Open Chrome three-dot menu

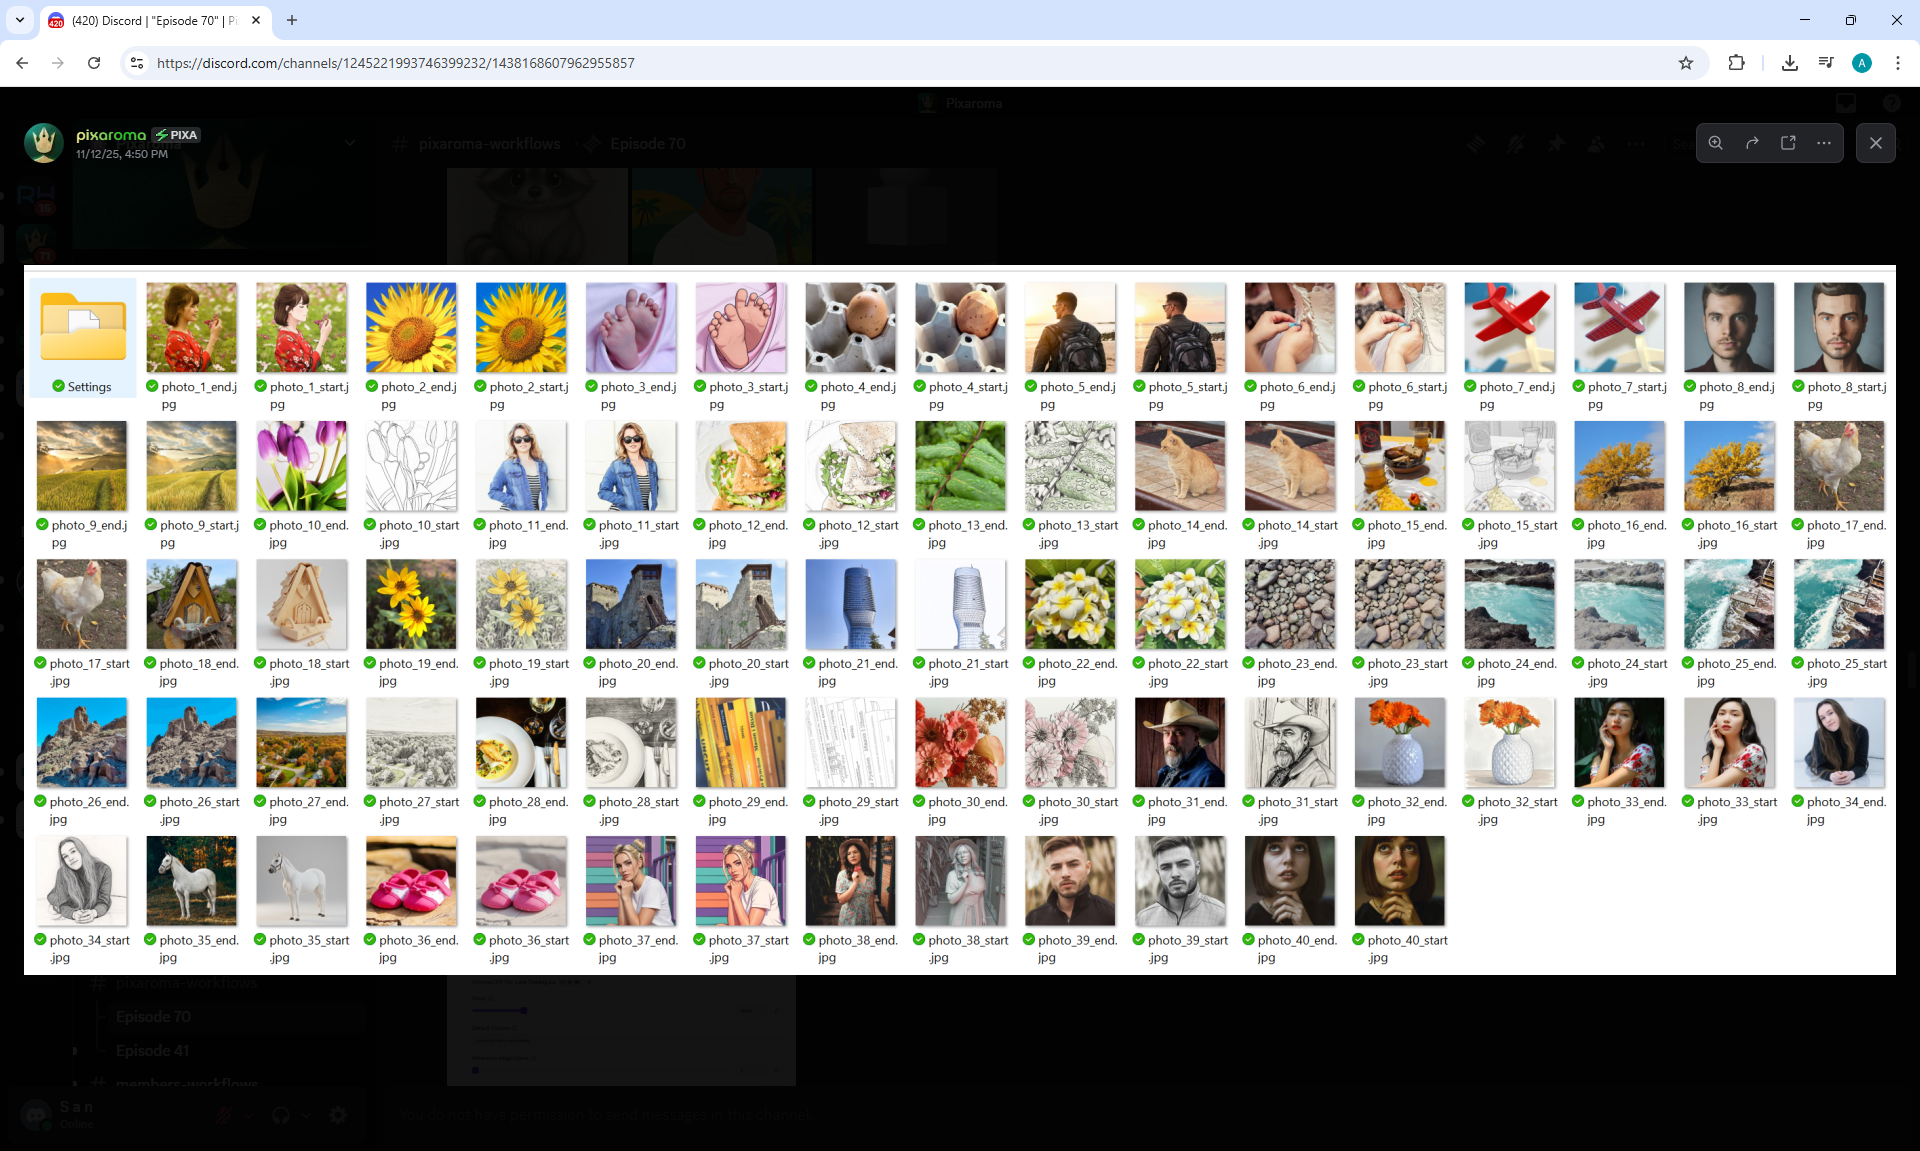click(1897, 63)
